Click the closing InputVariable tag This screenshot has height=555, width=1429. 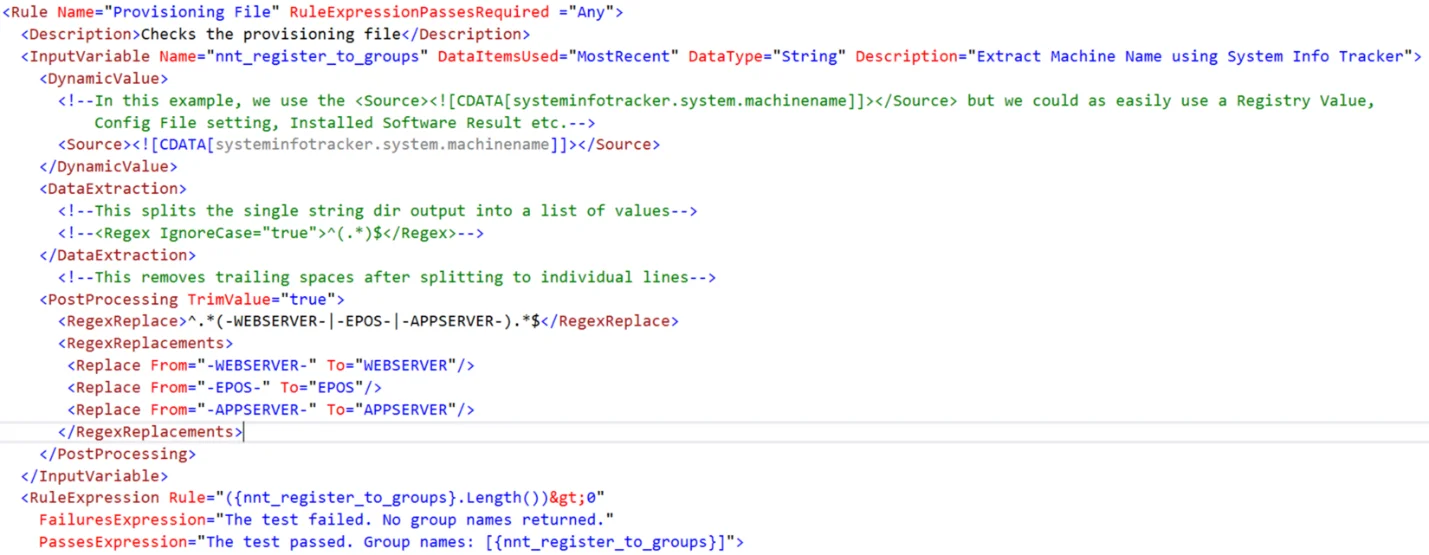[x=94, y=476]
